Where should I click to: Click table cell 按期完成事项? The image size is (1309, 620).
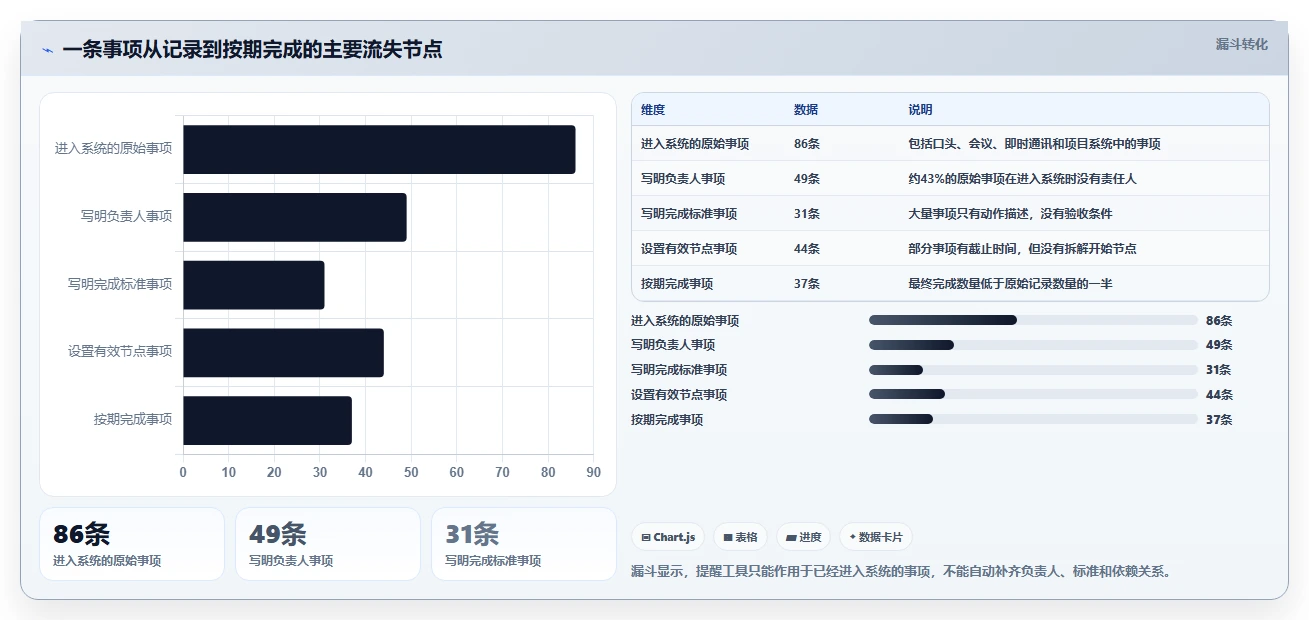click(677, 284)
